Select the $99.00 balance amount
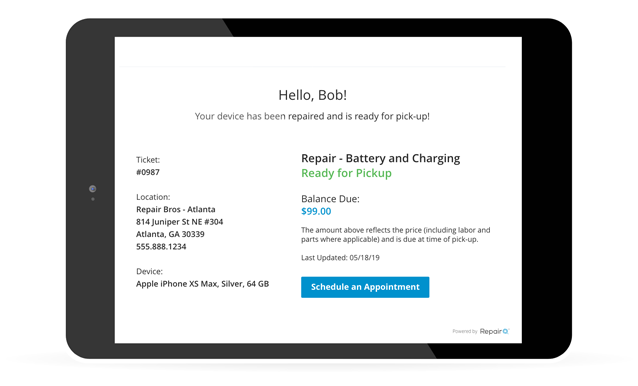Viewport: 638px width, 386px height. (316, 212)
